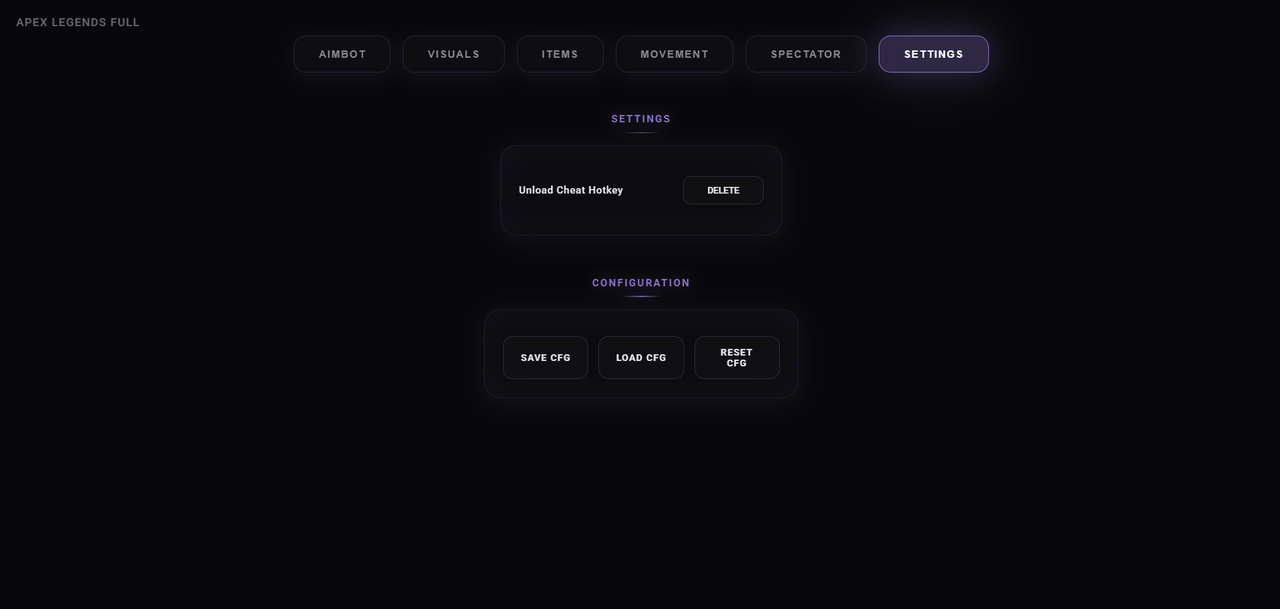Screen dimensions: 1280x609
Task: Click the purple divider under Settings heading
Action: tap(641, 132)
